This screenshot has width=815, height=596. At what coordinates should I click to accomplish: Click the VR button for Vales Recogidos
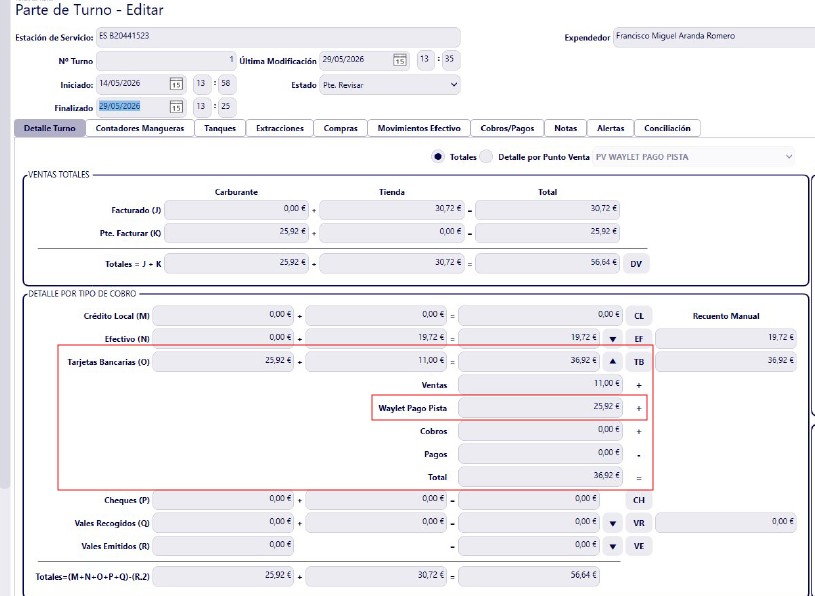[x=639, y=523]
